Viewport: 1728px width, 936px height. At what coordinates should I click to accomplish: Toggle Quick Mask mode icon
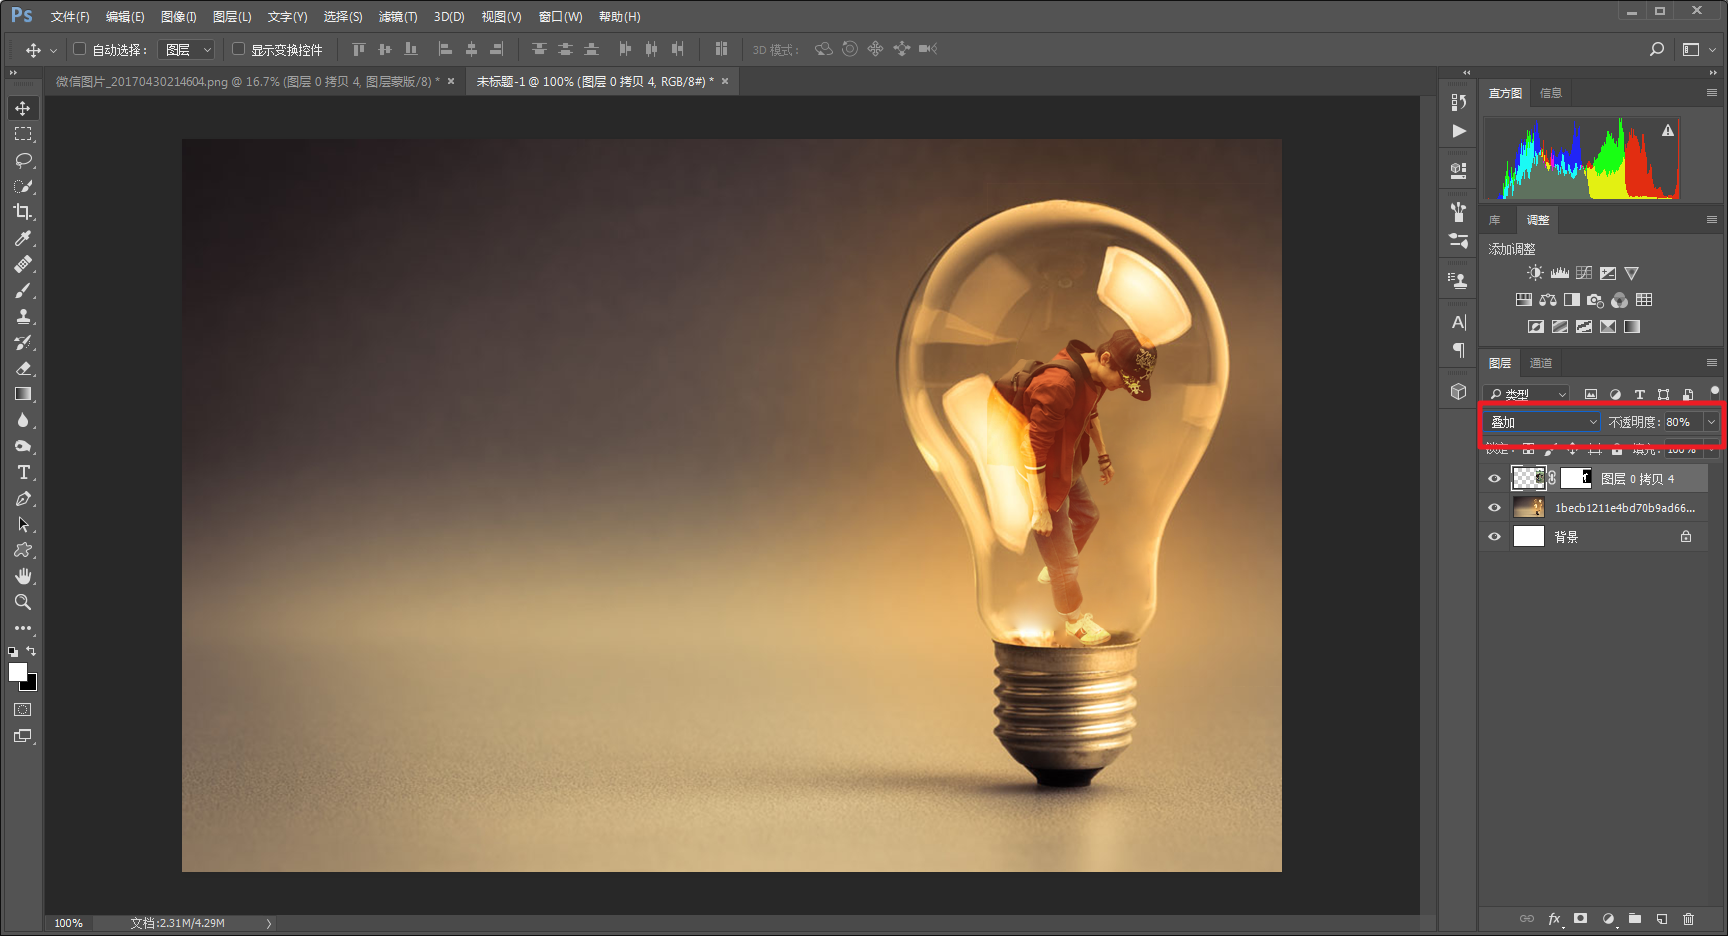(23, 710)
